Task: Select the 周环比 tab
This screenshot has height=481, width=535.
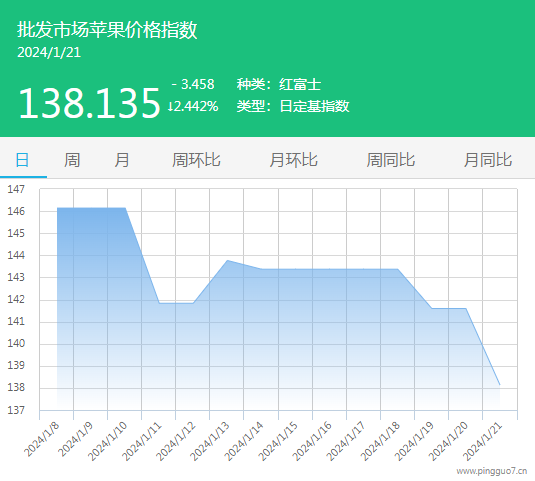Action: pos(196,160)
